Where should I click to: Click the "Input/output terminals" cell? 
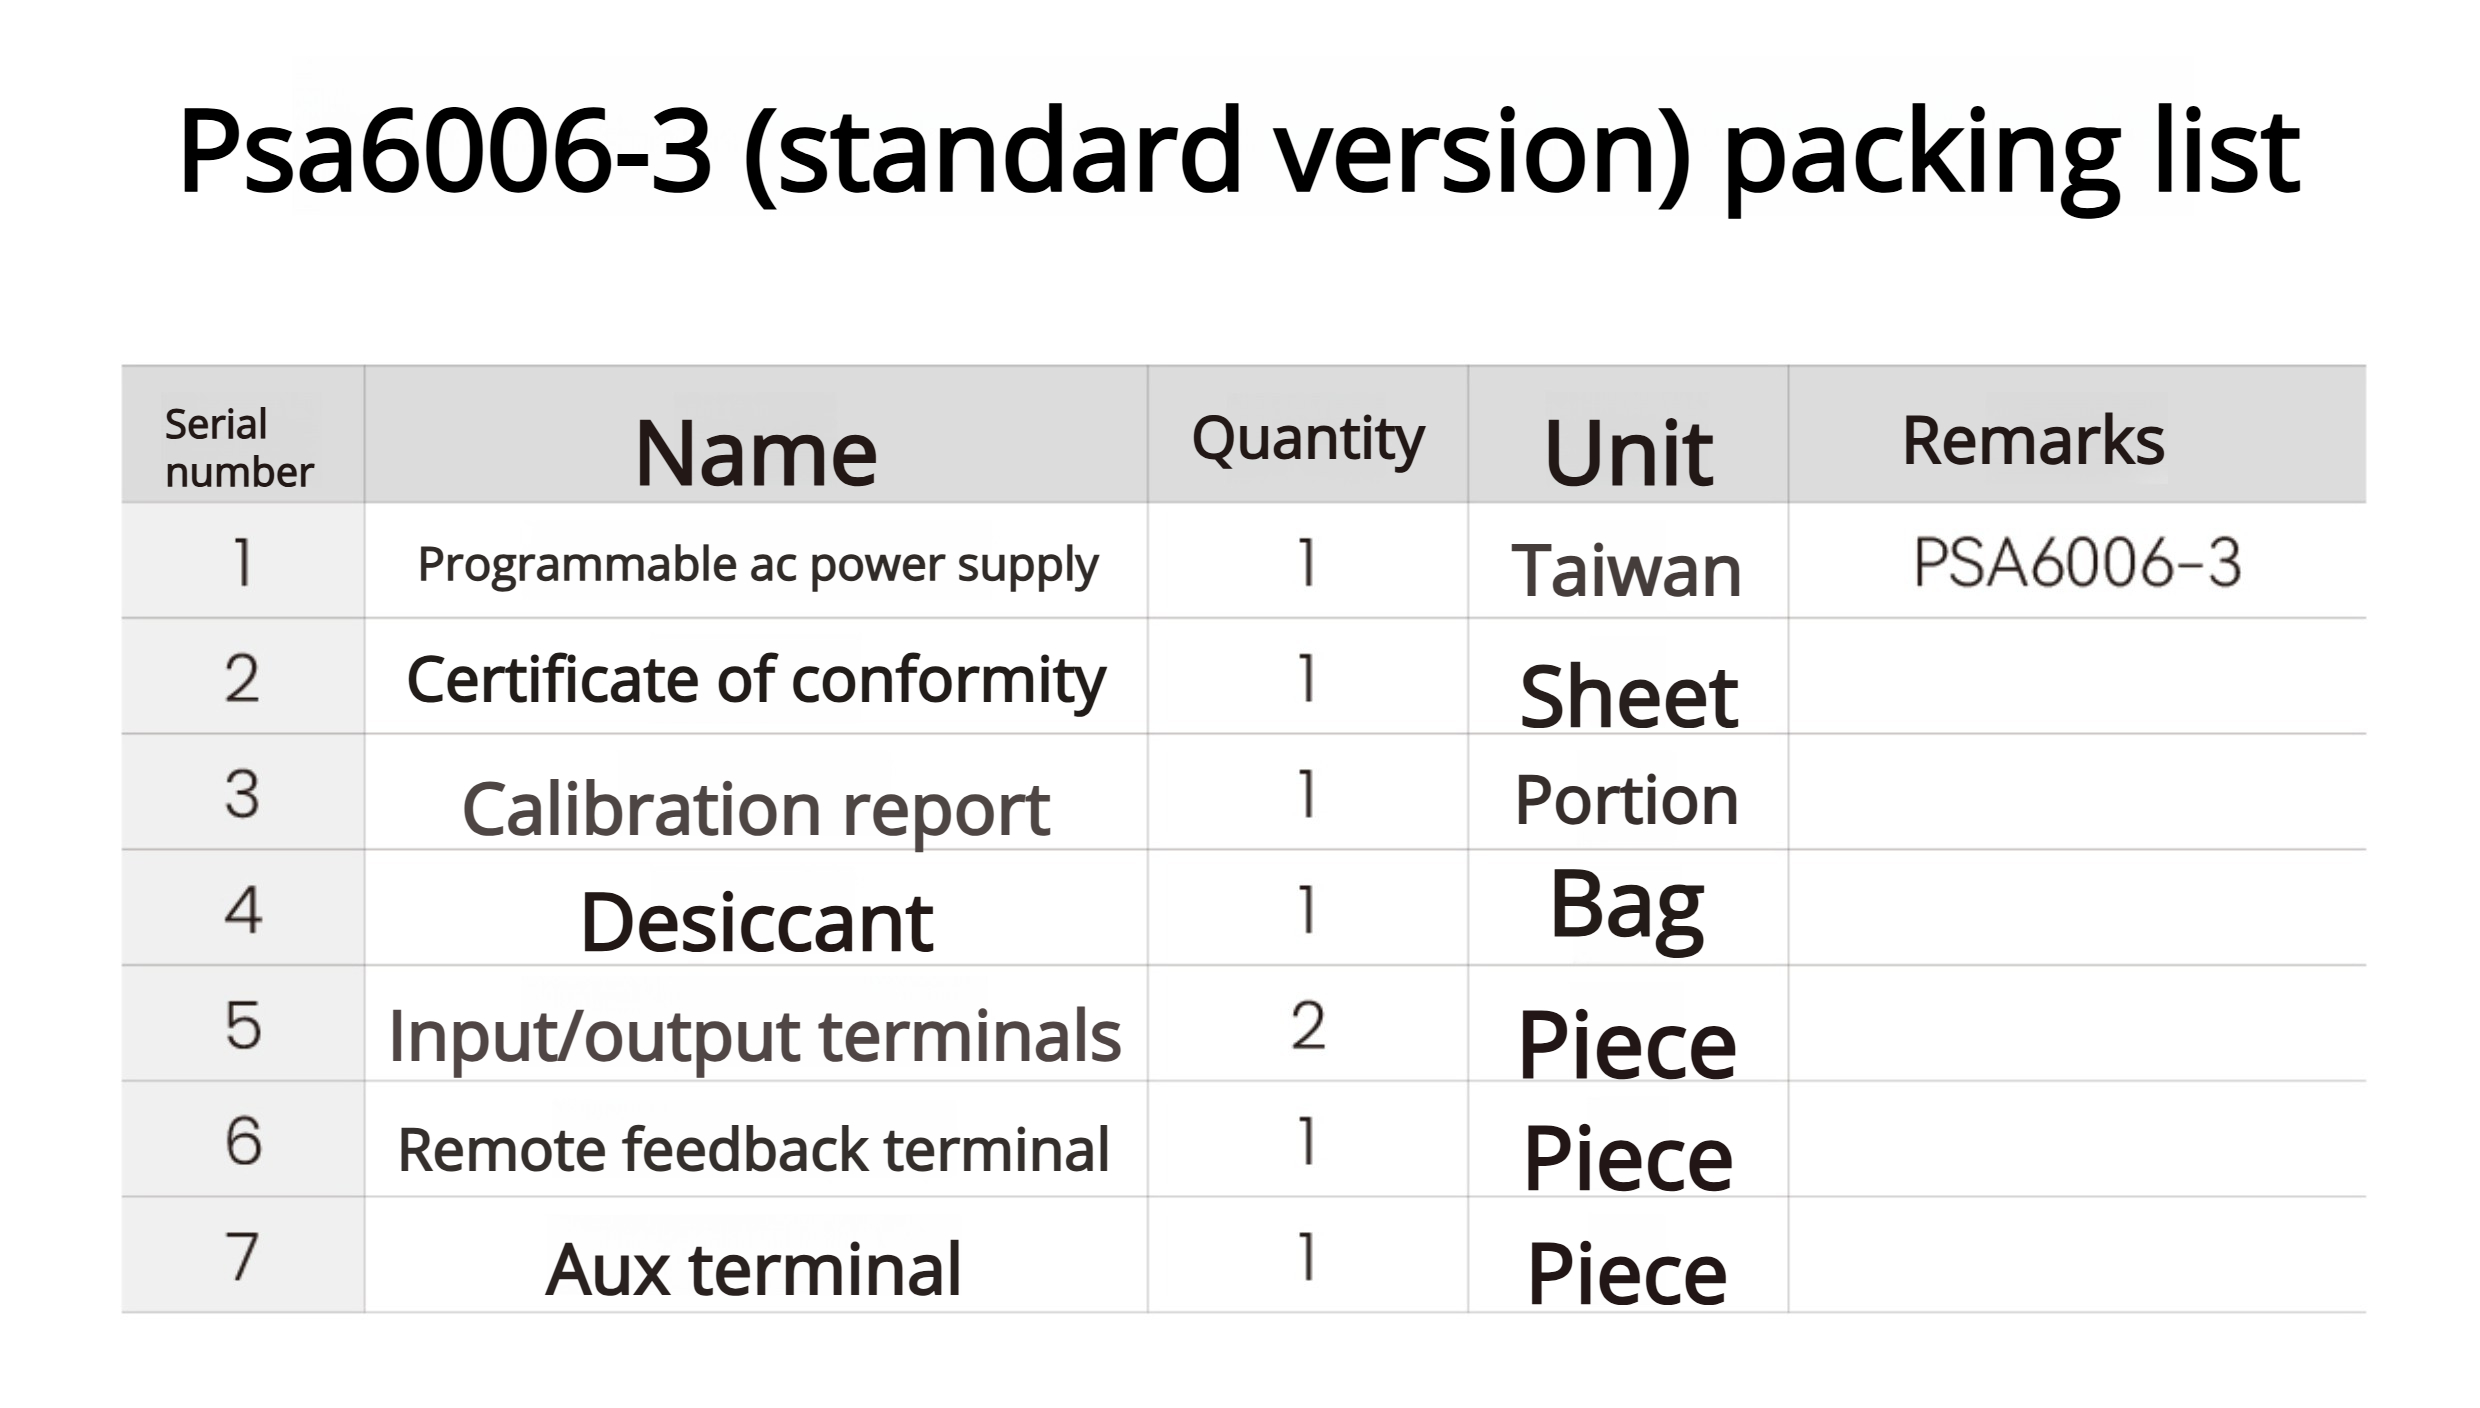[x=755, y=1036]
